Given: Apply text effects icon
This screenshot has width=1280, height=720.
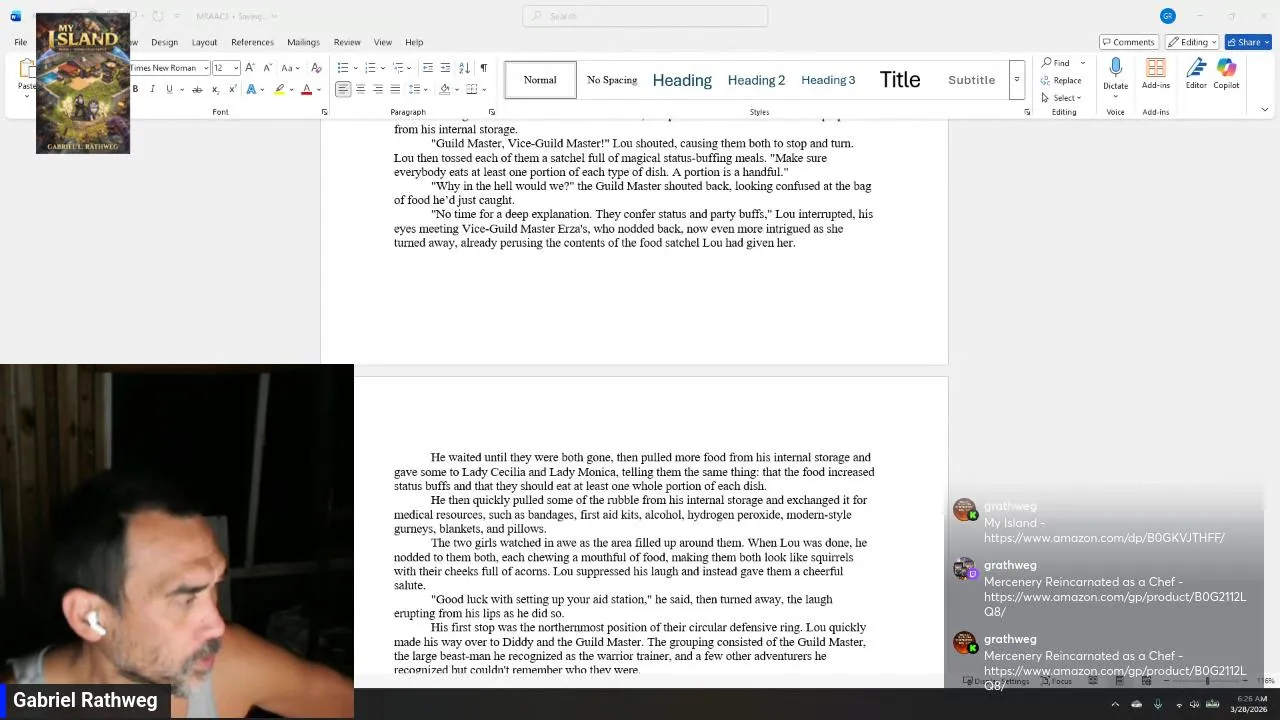Looking at the screenshot, I should pos(253,89).
